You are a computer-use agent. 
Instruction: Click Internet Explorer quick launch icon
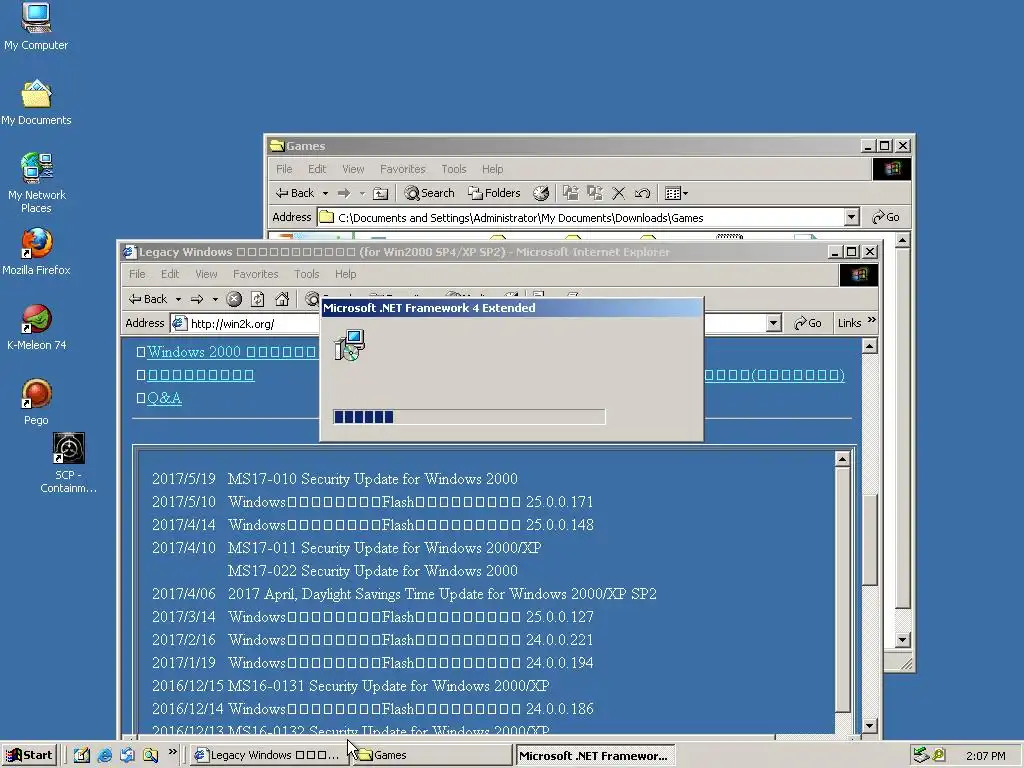coord(104,755)
